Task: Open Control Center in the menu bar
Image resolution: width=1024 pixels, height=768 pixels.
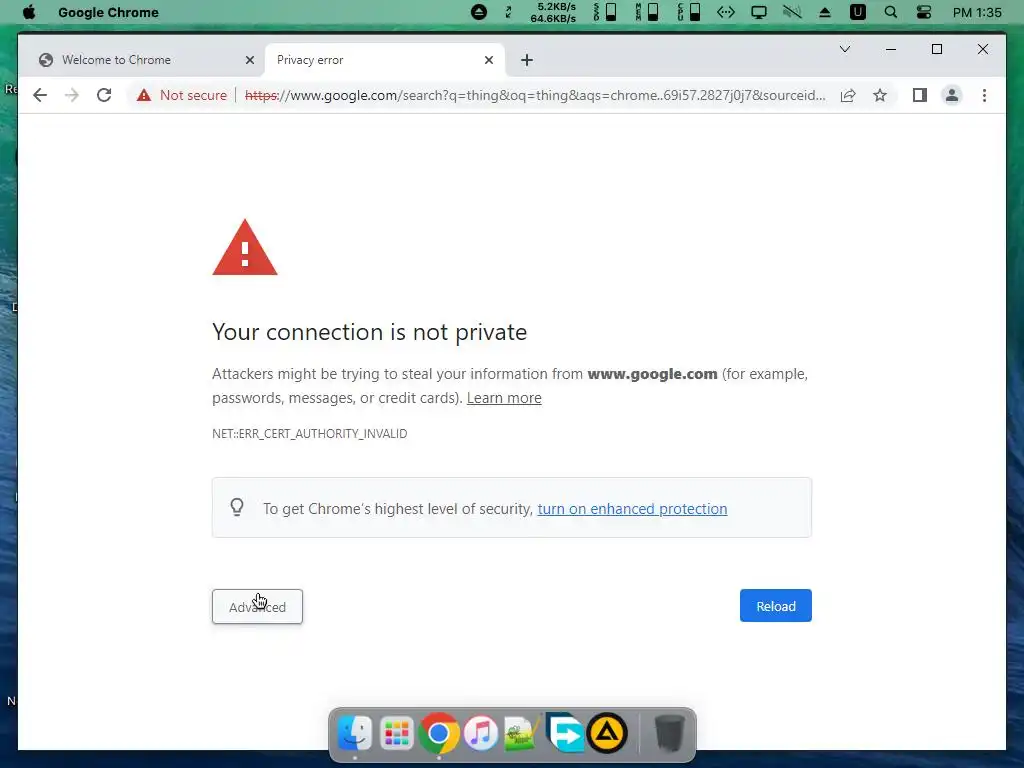Action: (923, 12)
